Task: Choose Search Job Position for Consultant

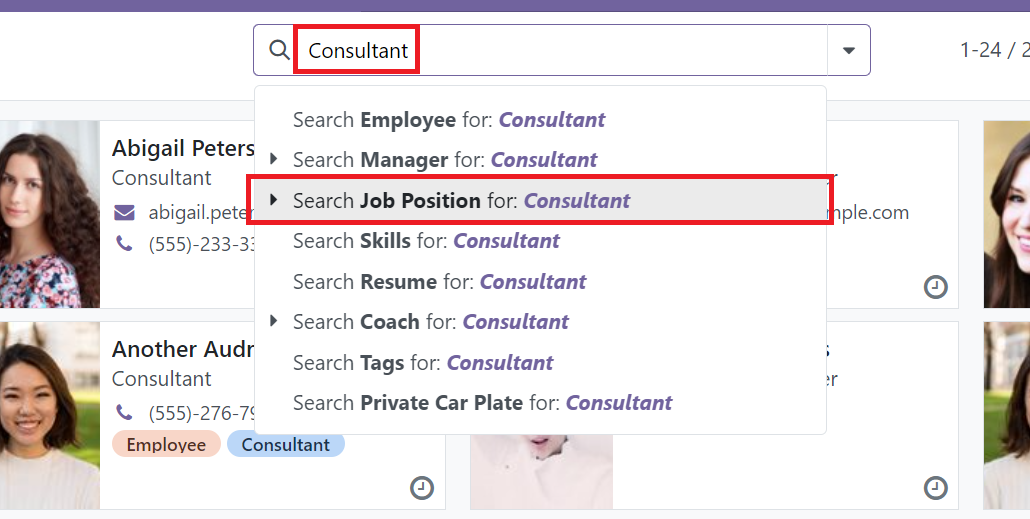Action: [x=461, y=200]
